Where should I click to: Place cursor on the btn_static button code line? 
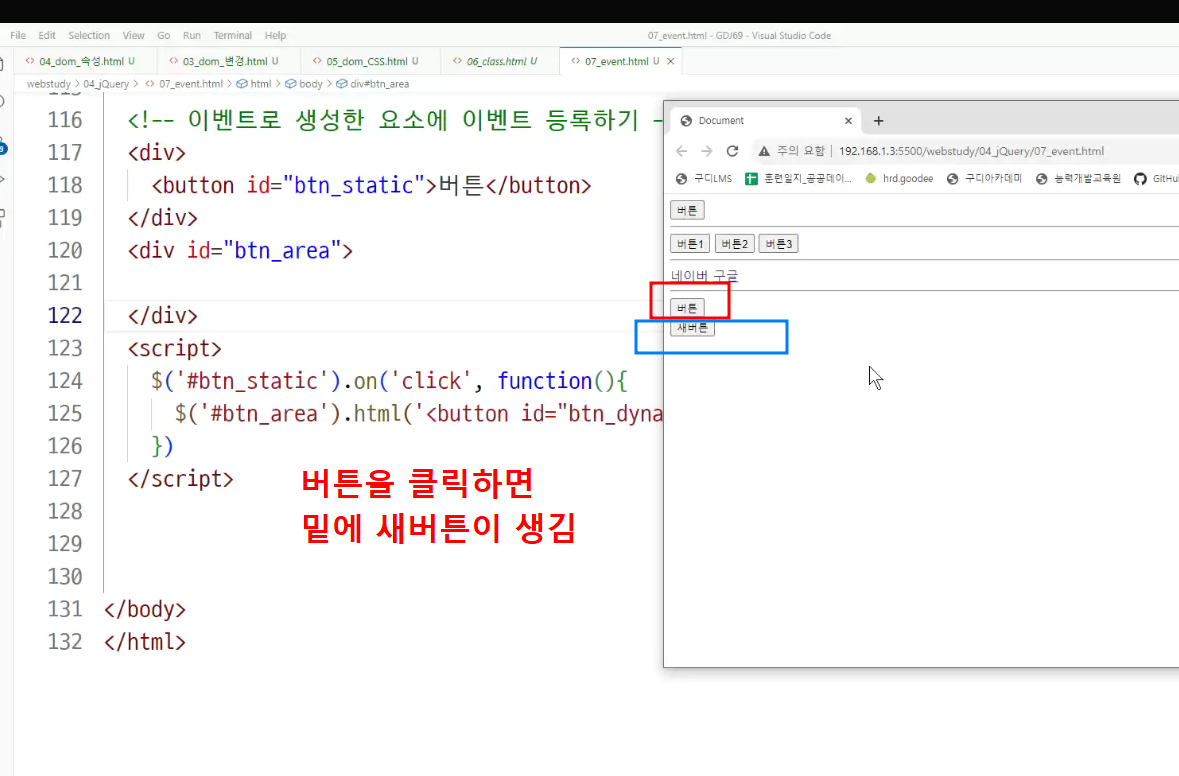point(371,185)
